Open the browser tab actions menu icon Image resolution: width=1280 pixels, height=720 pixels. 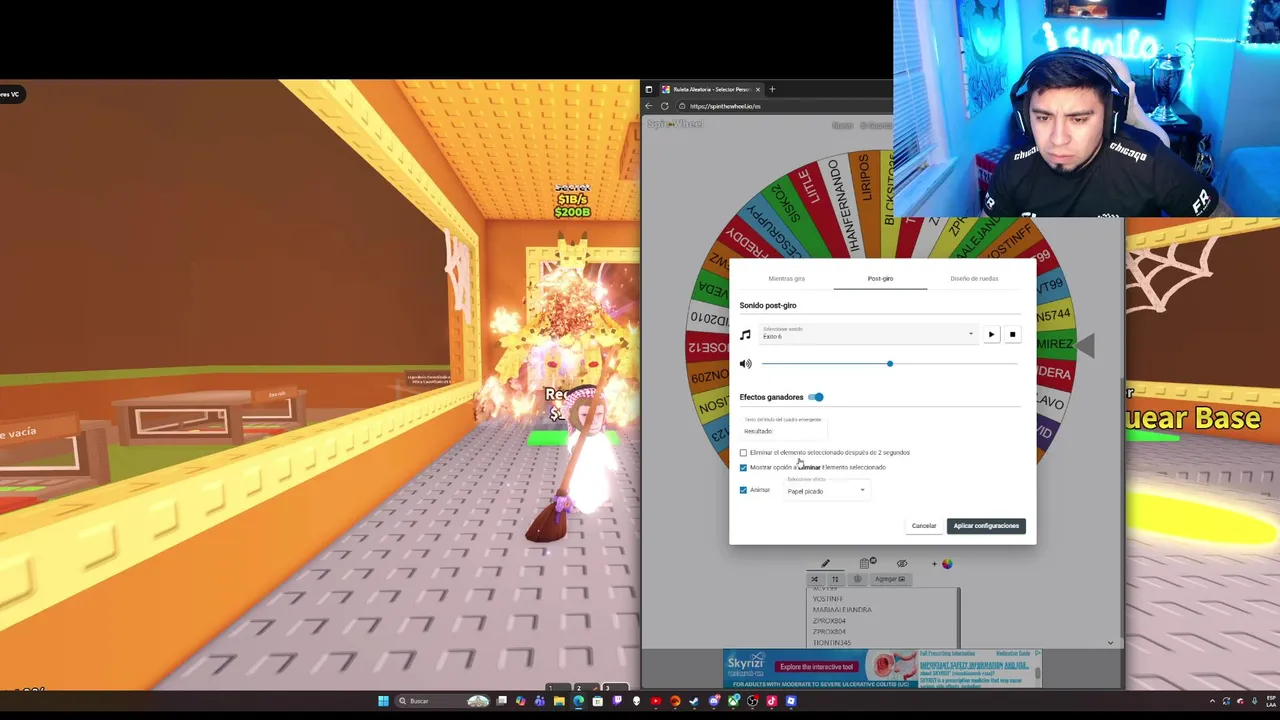pos(648,90)
